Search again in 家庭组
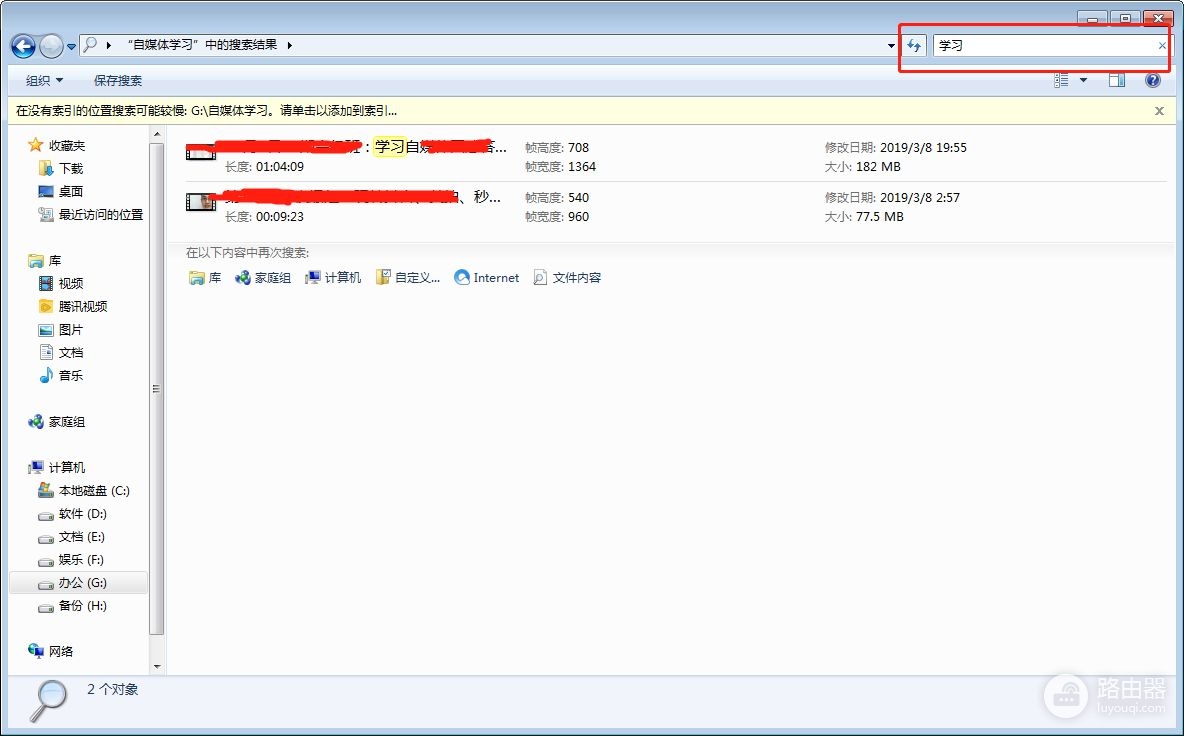 pos(263,278)
